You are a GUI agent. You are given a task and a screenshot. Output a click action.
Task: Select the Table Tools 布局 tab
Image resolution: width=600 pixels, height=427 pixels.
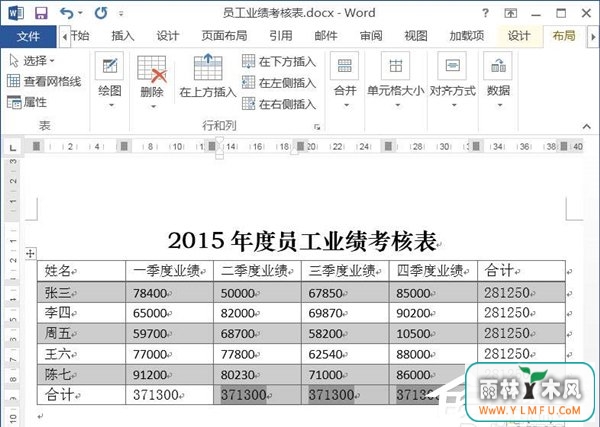pos(564,36)
